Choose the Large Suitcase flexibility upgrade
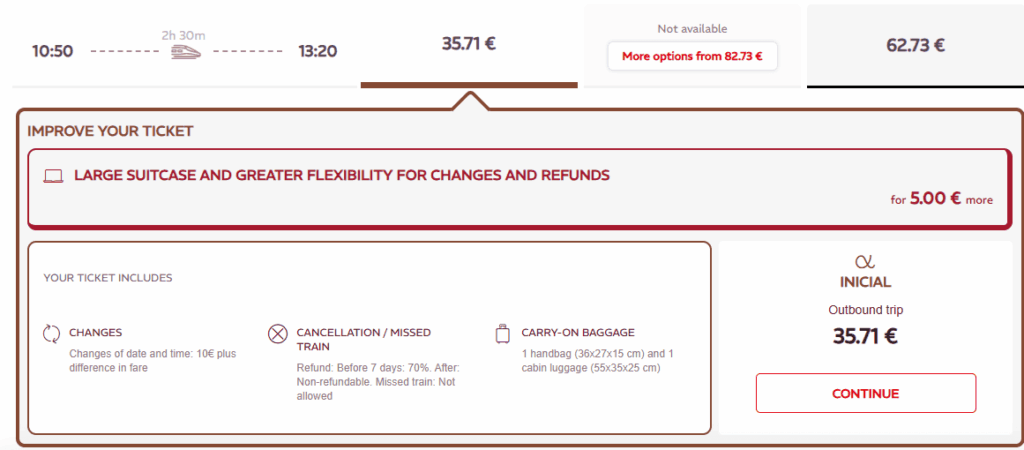 point(341,176)
